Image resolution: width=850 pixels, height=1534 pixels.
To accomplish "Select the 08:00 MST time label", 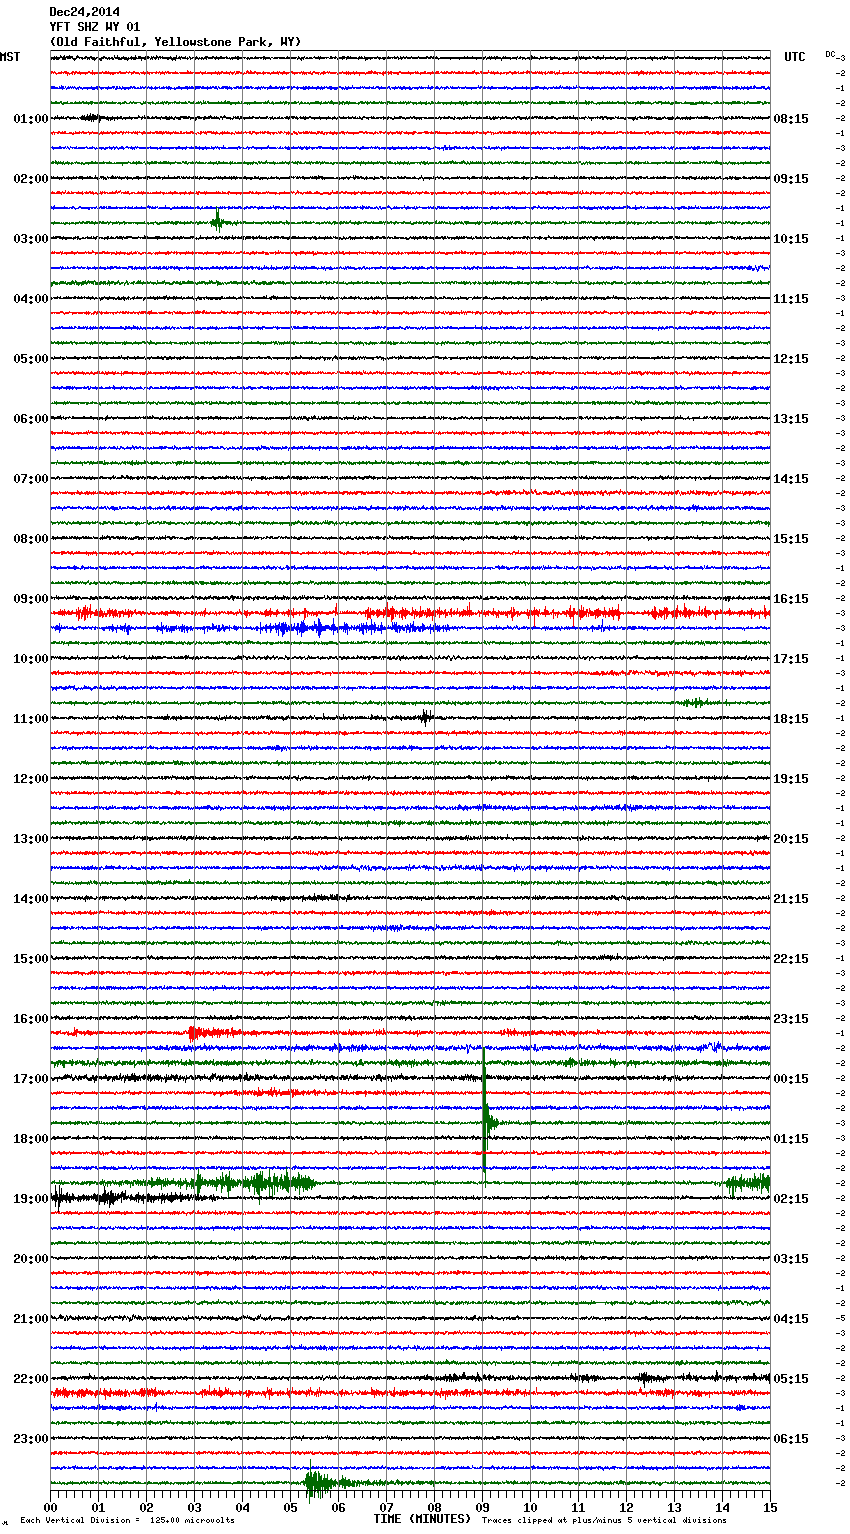I will click(30, 539).
